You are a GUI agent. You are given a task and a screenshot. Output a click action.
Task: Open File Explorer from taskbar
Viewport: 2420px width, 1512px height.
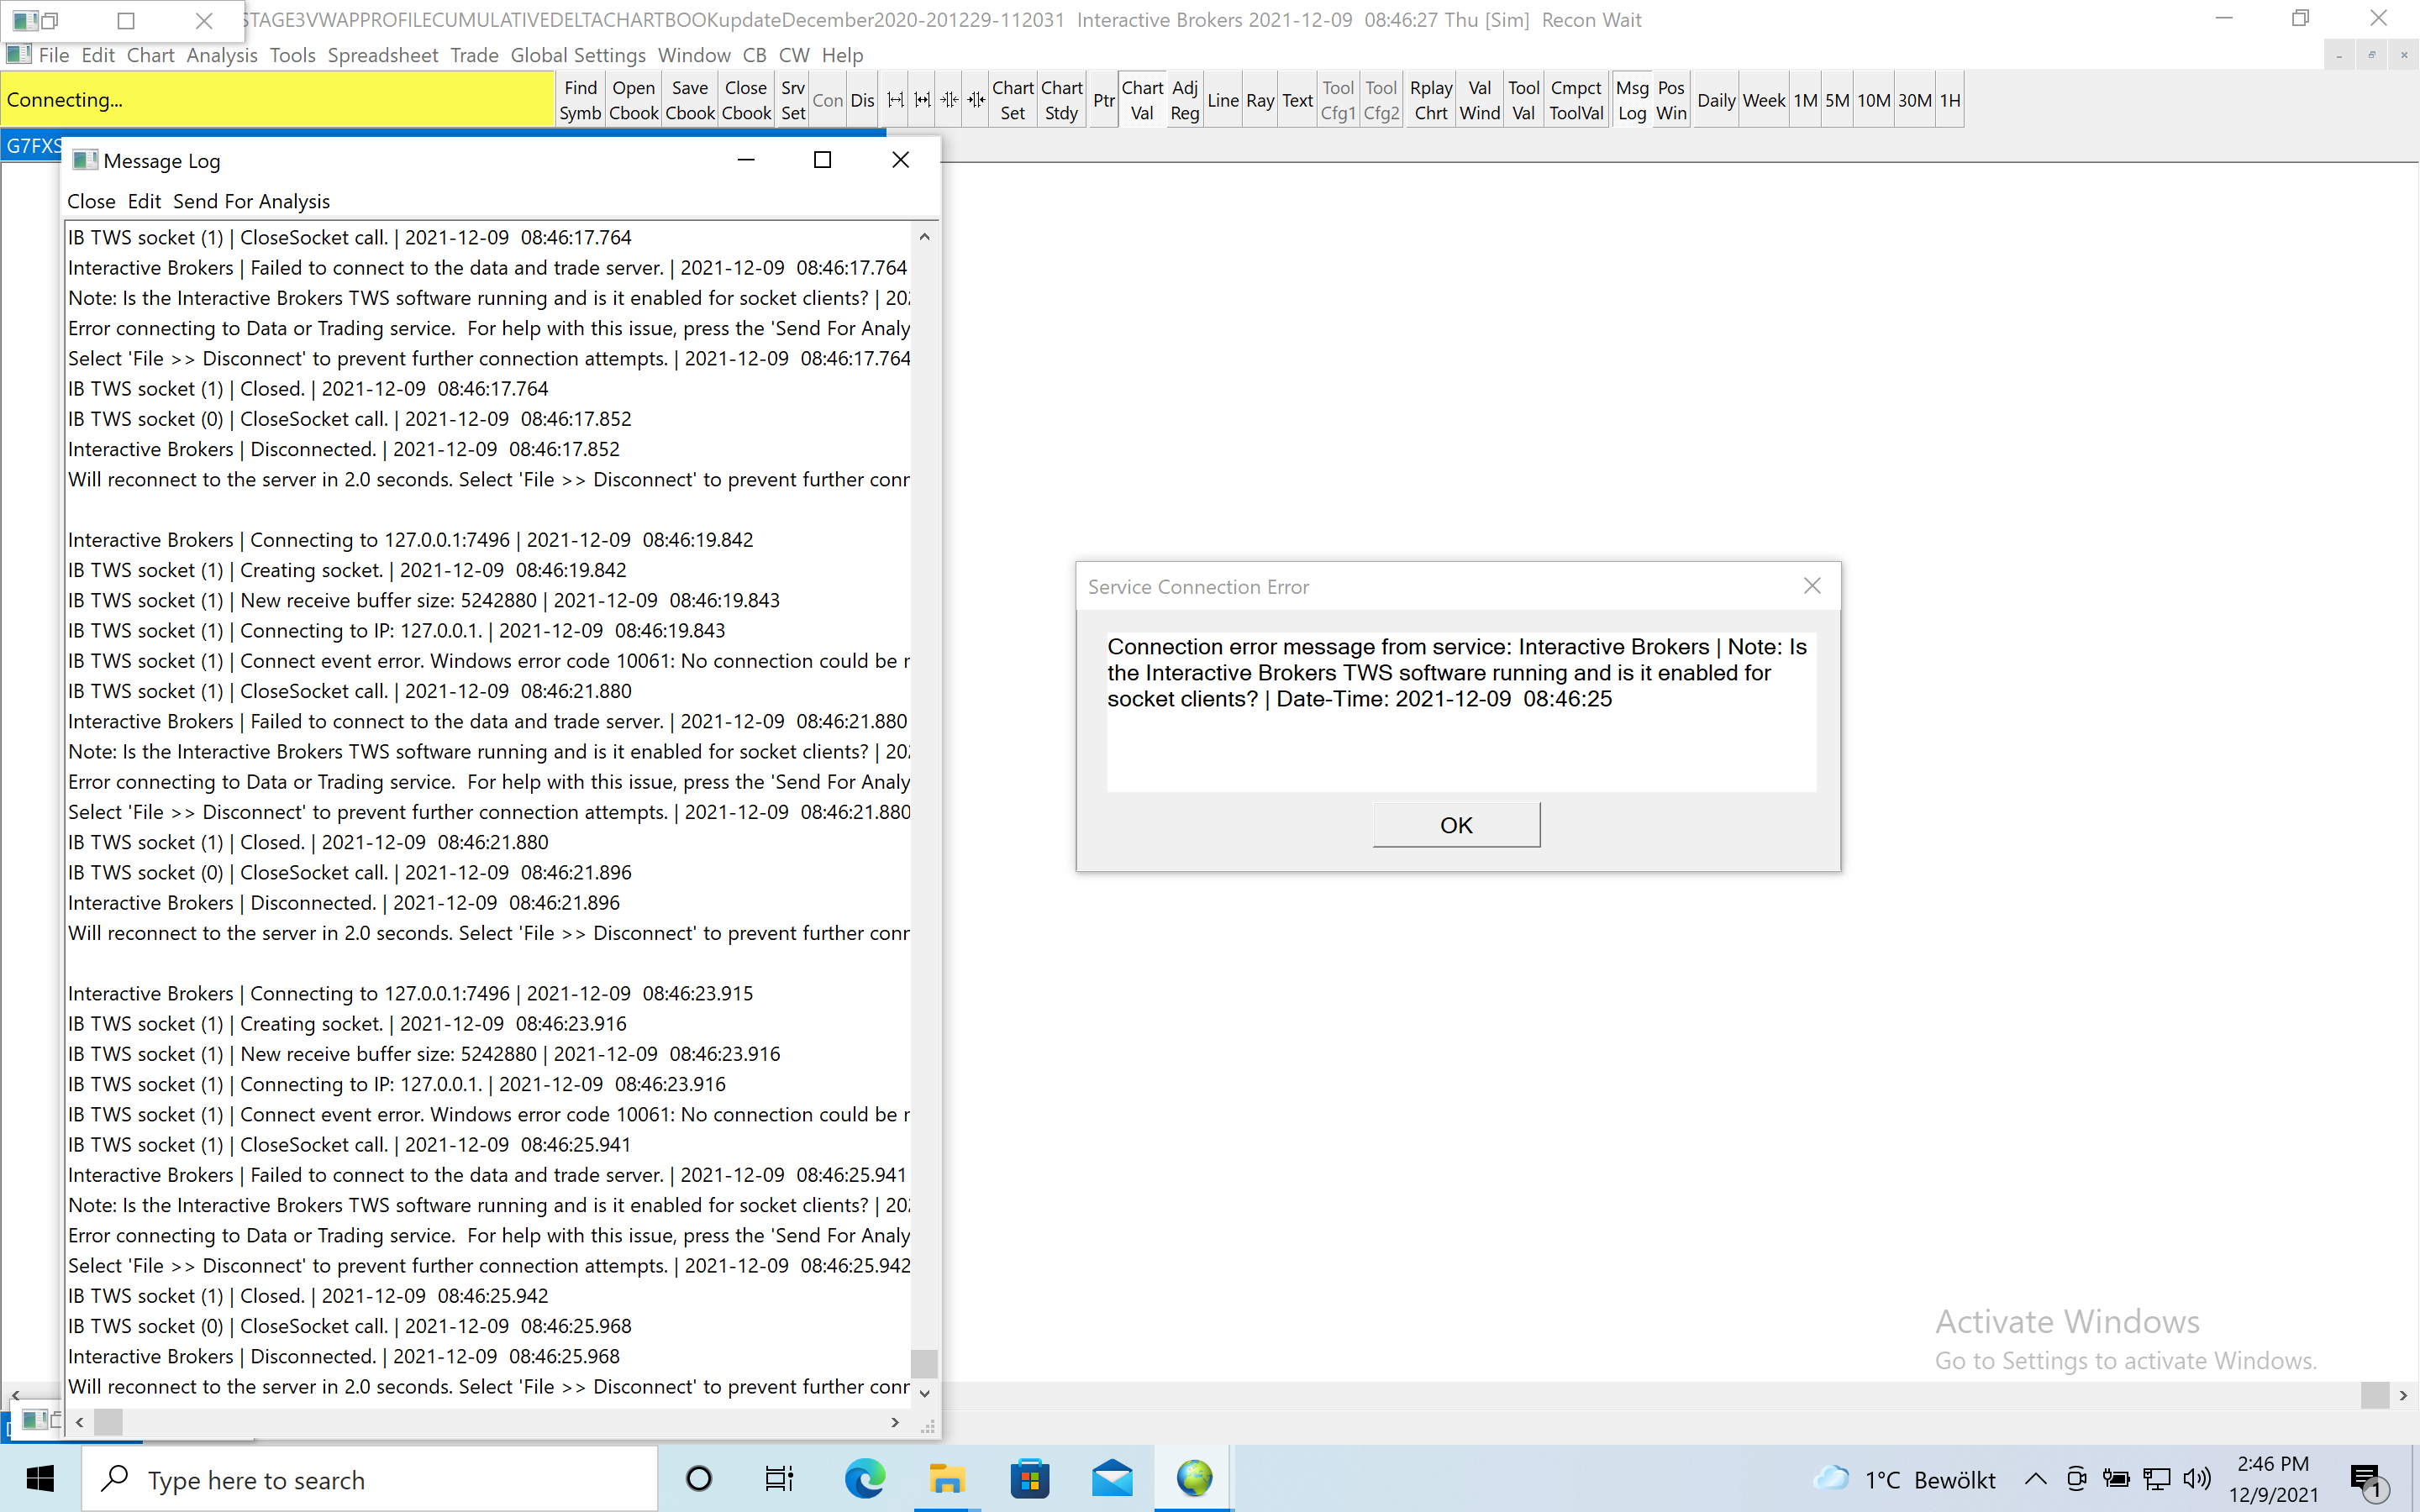[946, 1478]
